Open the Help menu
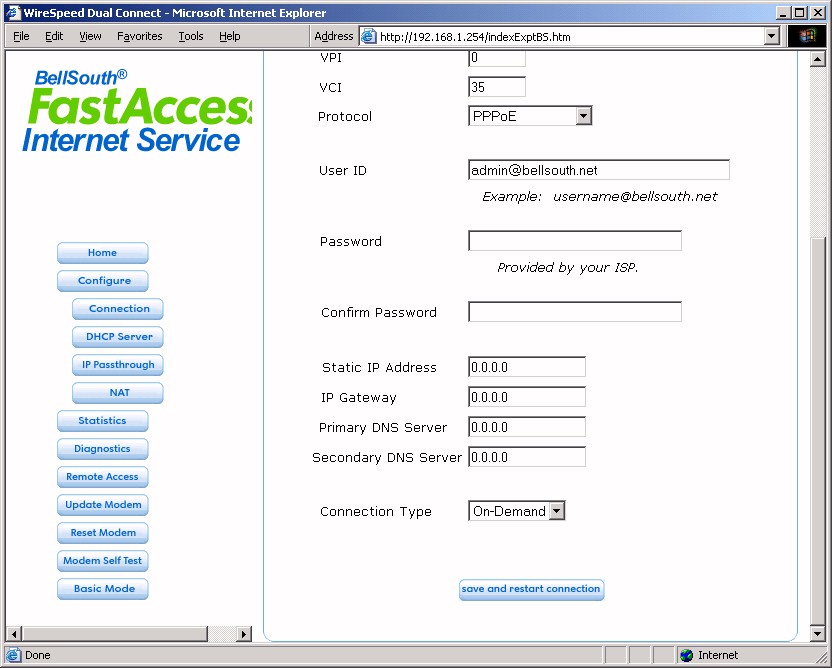The image size is (832, 668). click(229, 36)
